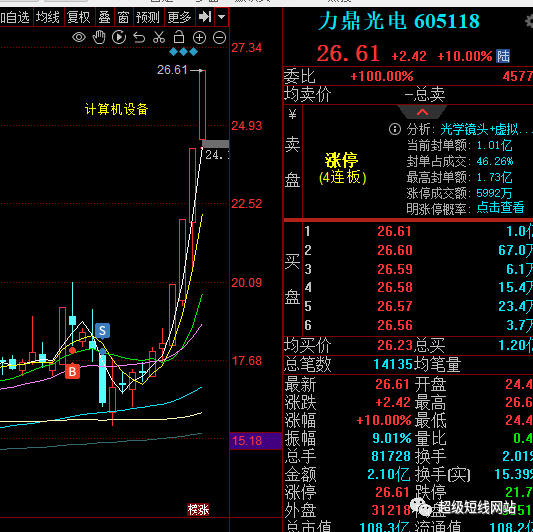Image resolution: width=533 pixels, height=532 pixels.
Task: Open the 加自选 toolbar item
Action: pos(15,17)
